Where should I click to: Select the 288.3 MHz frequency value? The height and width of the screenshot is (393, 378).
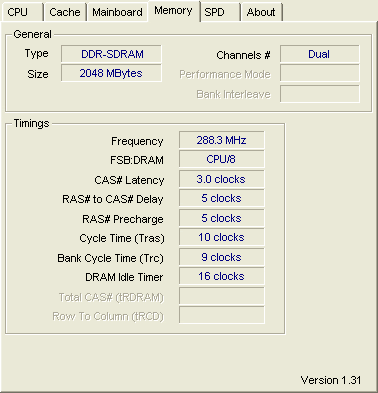tap(222, 140)
